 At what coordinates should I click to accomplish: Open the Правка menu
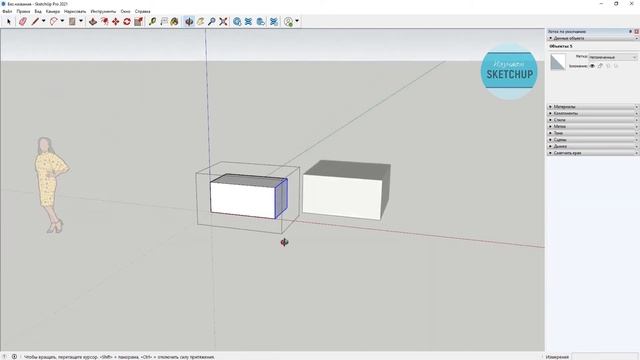pyautogui.click(x=23, y=11)
